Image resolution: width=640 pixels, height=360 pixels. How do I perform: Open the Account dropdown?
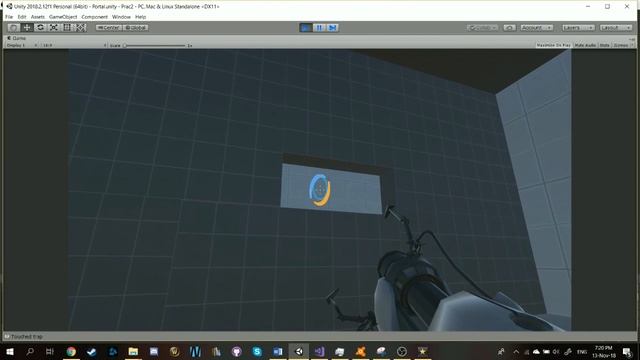(537, 27)
